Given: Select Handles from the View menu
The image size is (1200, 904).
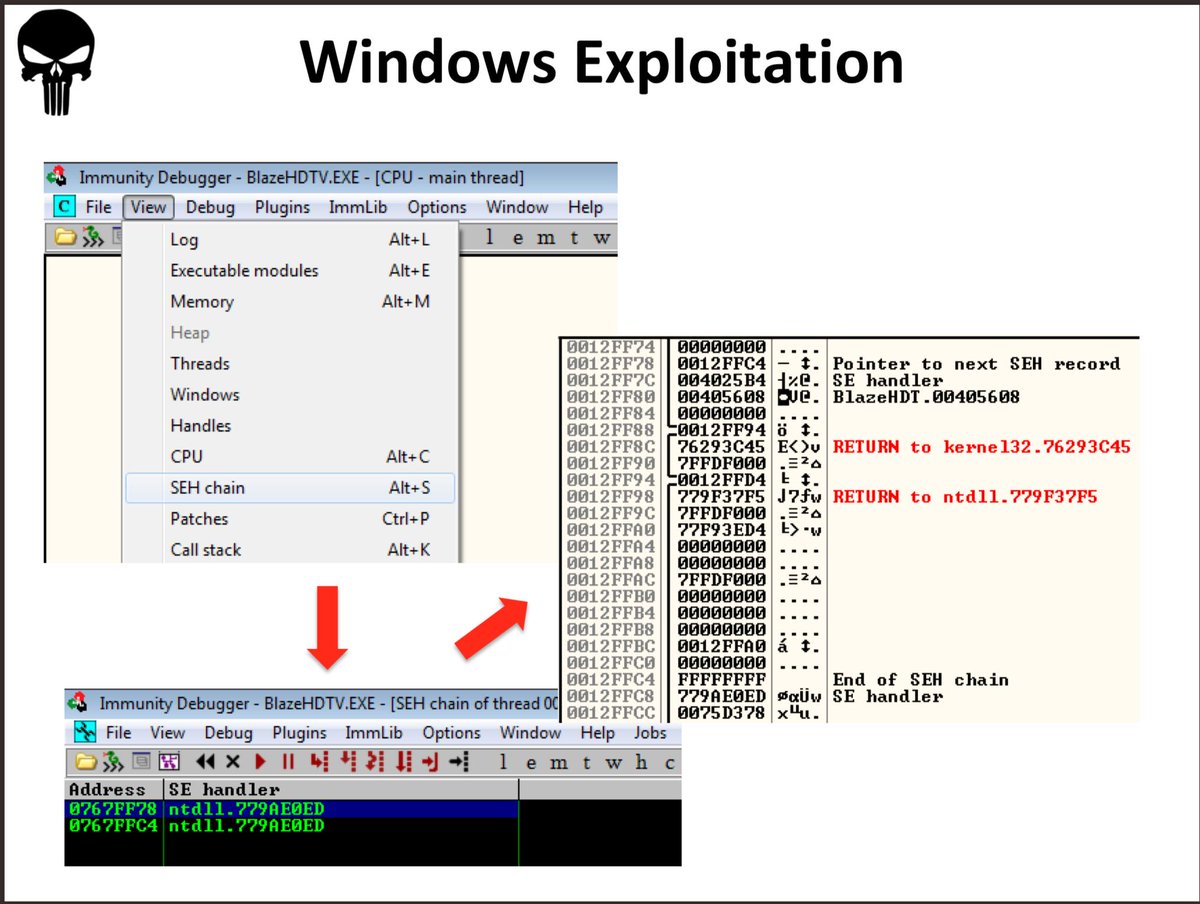Looking at the screenshot, I should tap(290, 425).
